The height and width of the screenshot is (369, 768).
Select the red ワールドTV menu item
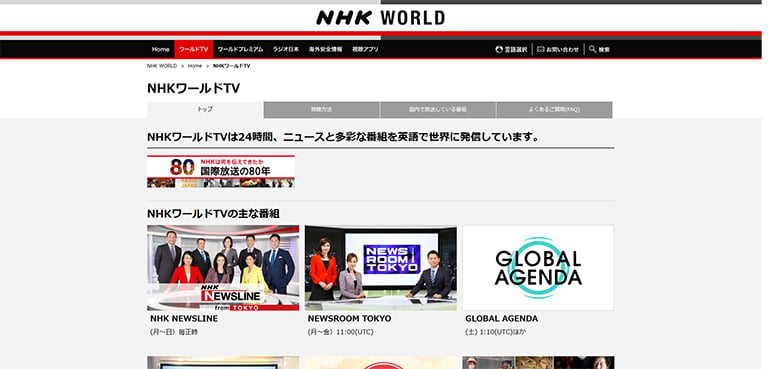point(193,49)
